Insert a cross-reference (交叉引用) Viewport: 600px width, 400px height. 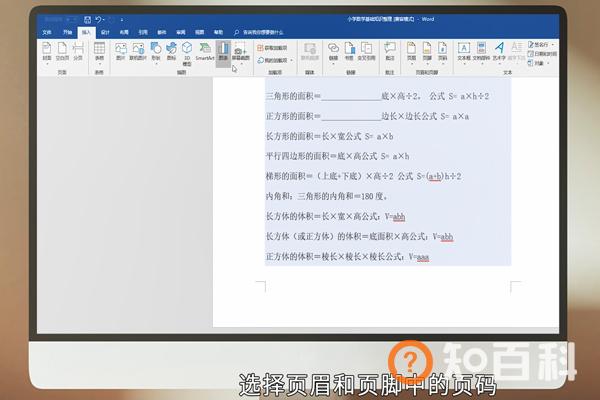tap(366, 52)
